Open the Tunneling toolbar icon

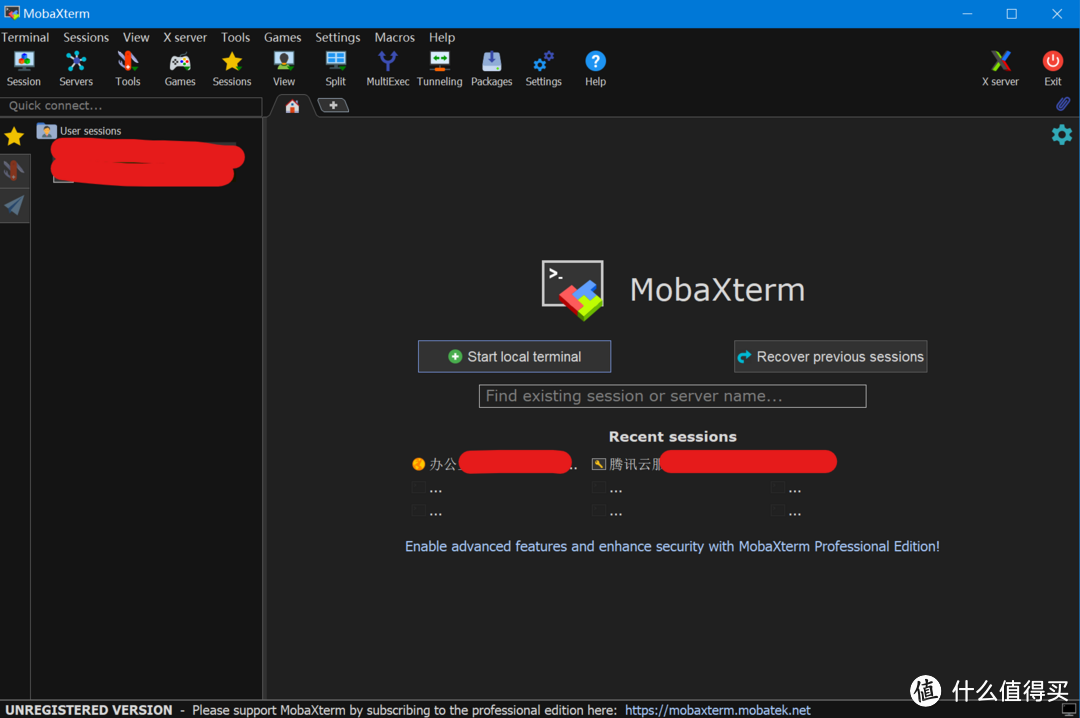[x=439, y=69]
